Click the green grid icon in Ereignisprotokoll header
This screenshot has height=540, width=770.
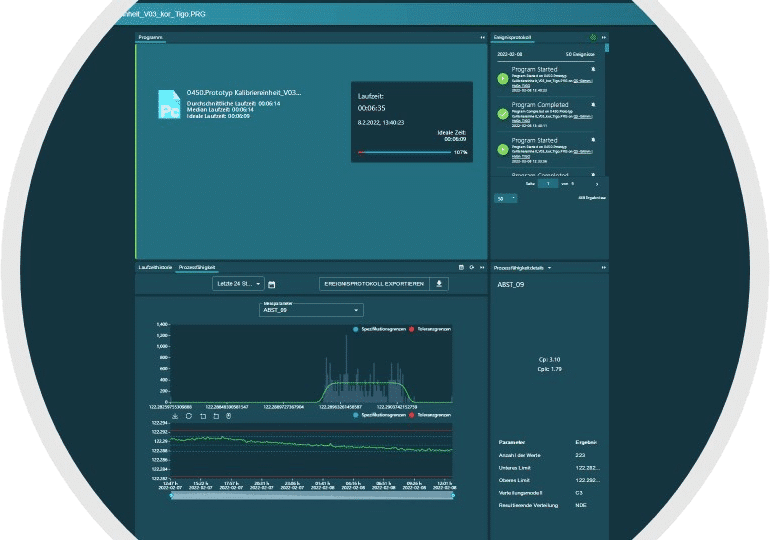(x=593, y=37)
